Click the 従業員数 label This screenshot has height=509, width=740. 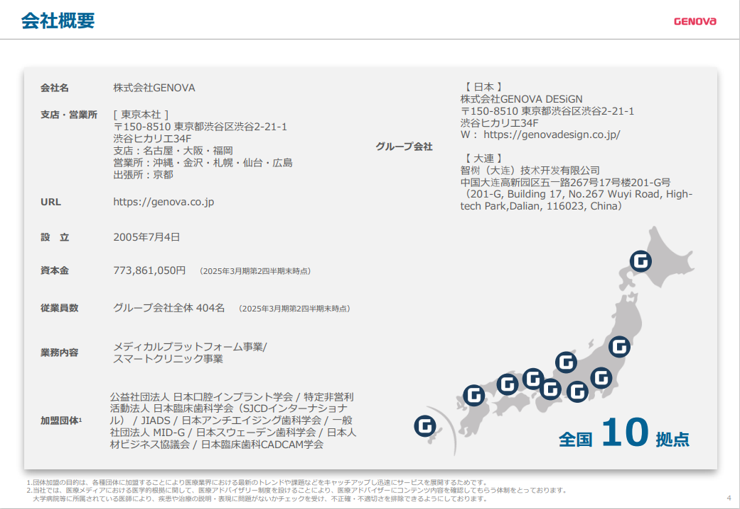coord(59,308)
